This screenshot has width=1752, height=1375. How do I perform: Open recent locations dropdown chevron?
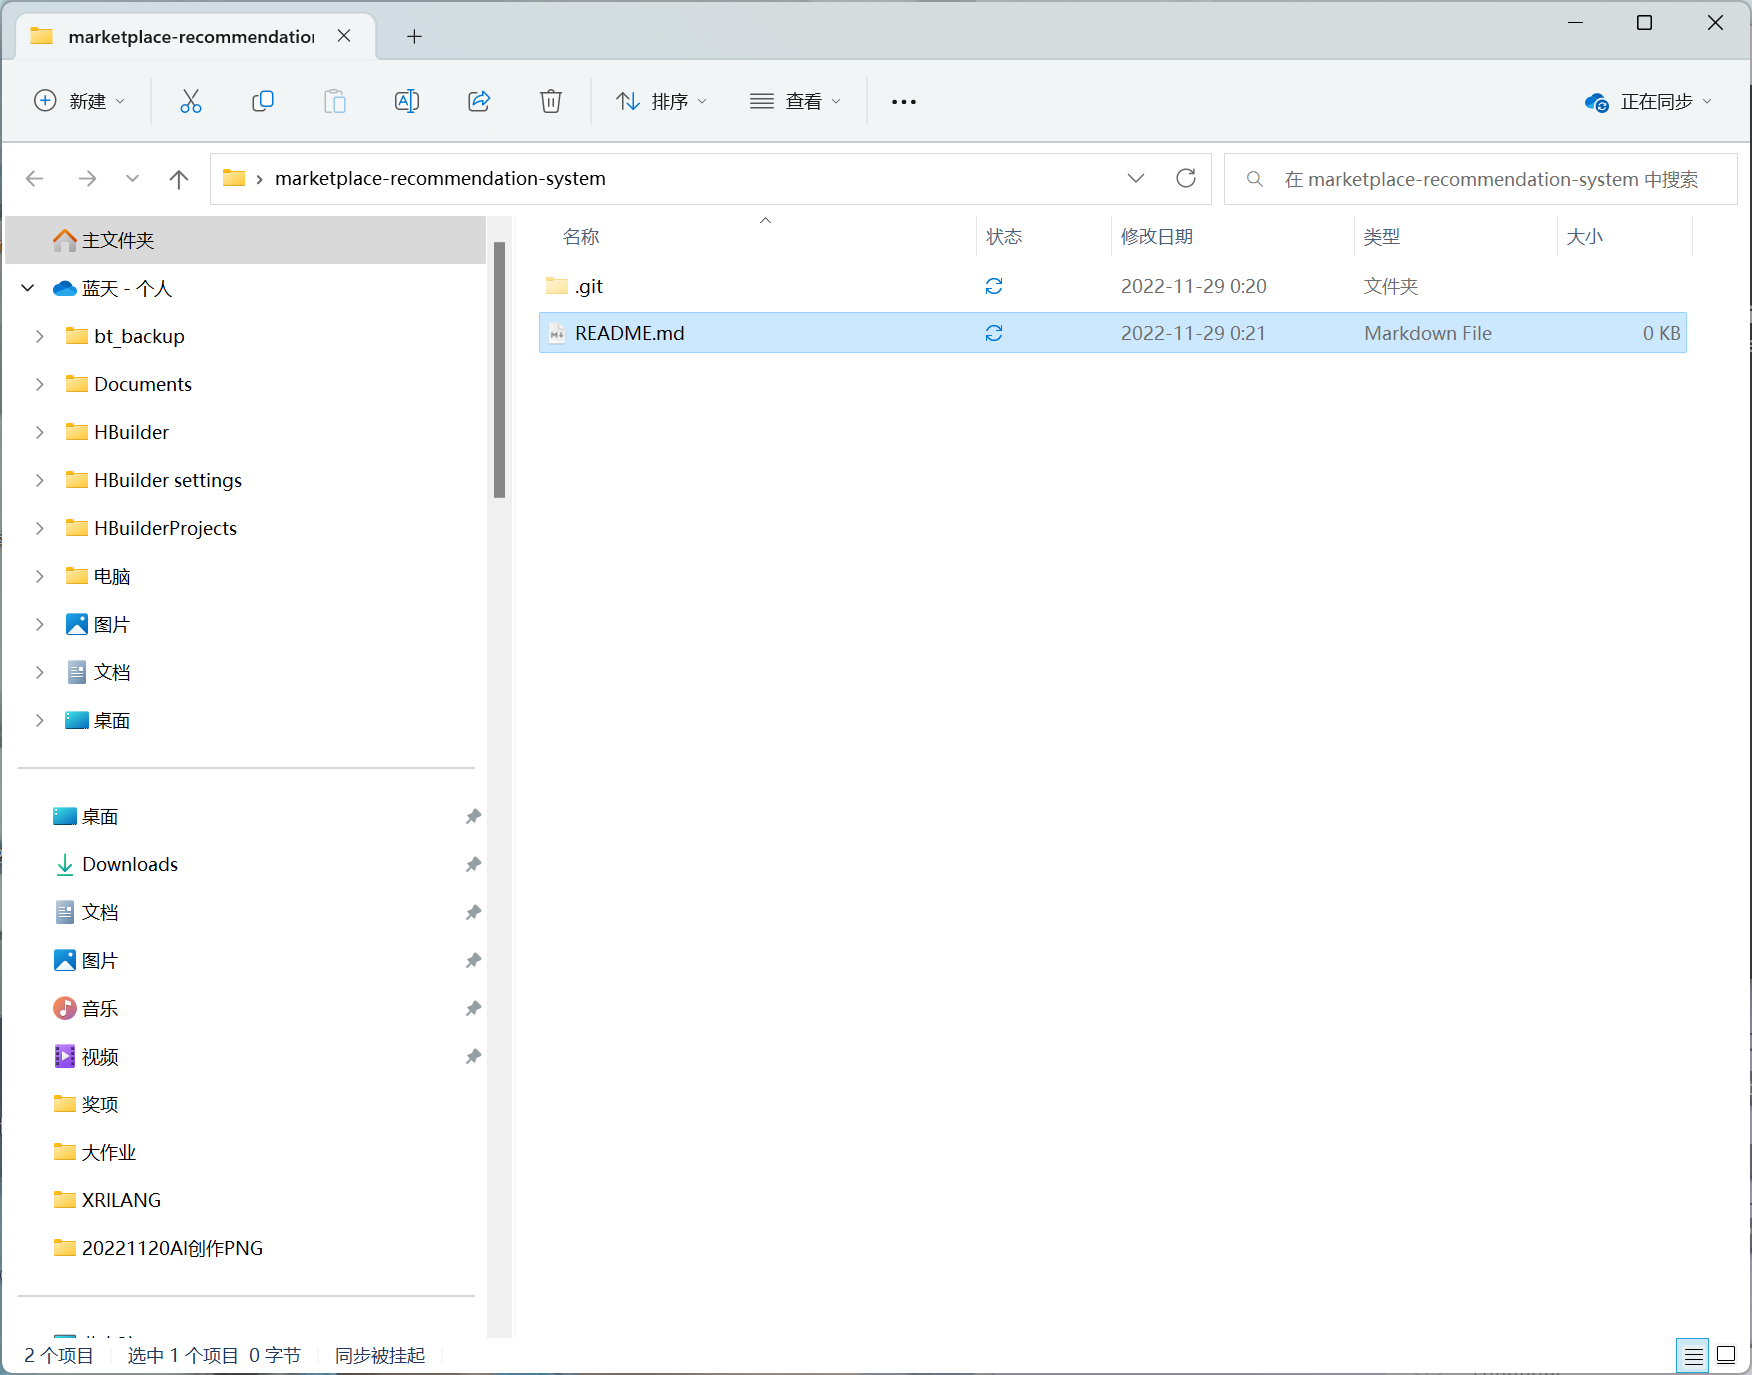(132, 178)
